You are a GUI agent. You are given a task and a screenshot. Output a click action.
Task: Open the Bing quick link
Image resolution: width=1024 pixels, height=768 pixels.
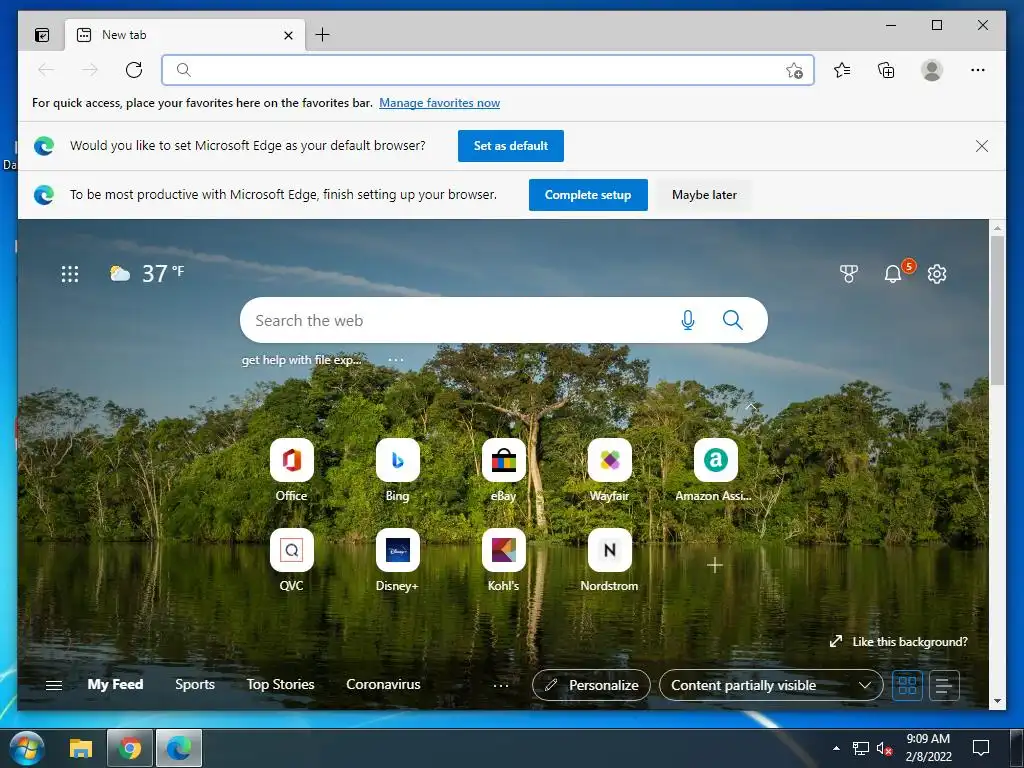tap(397, 470)
